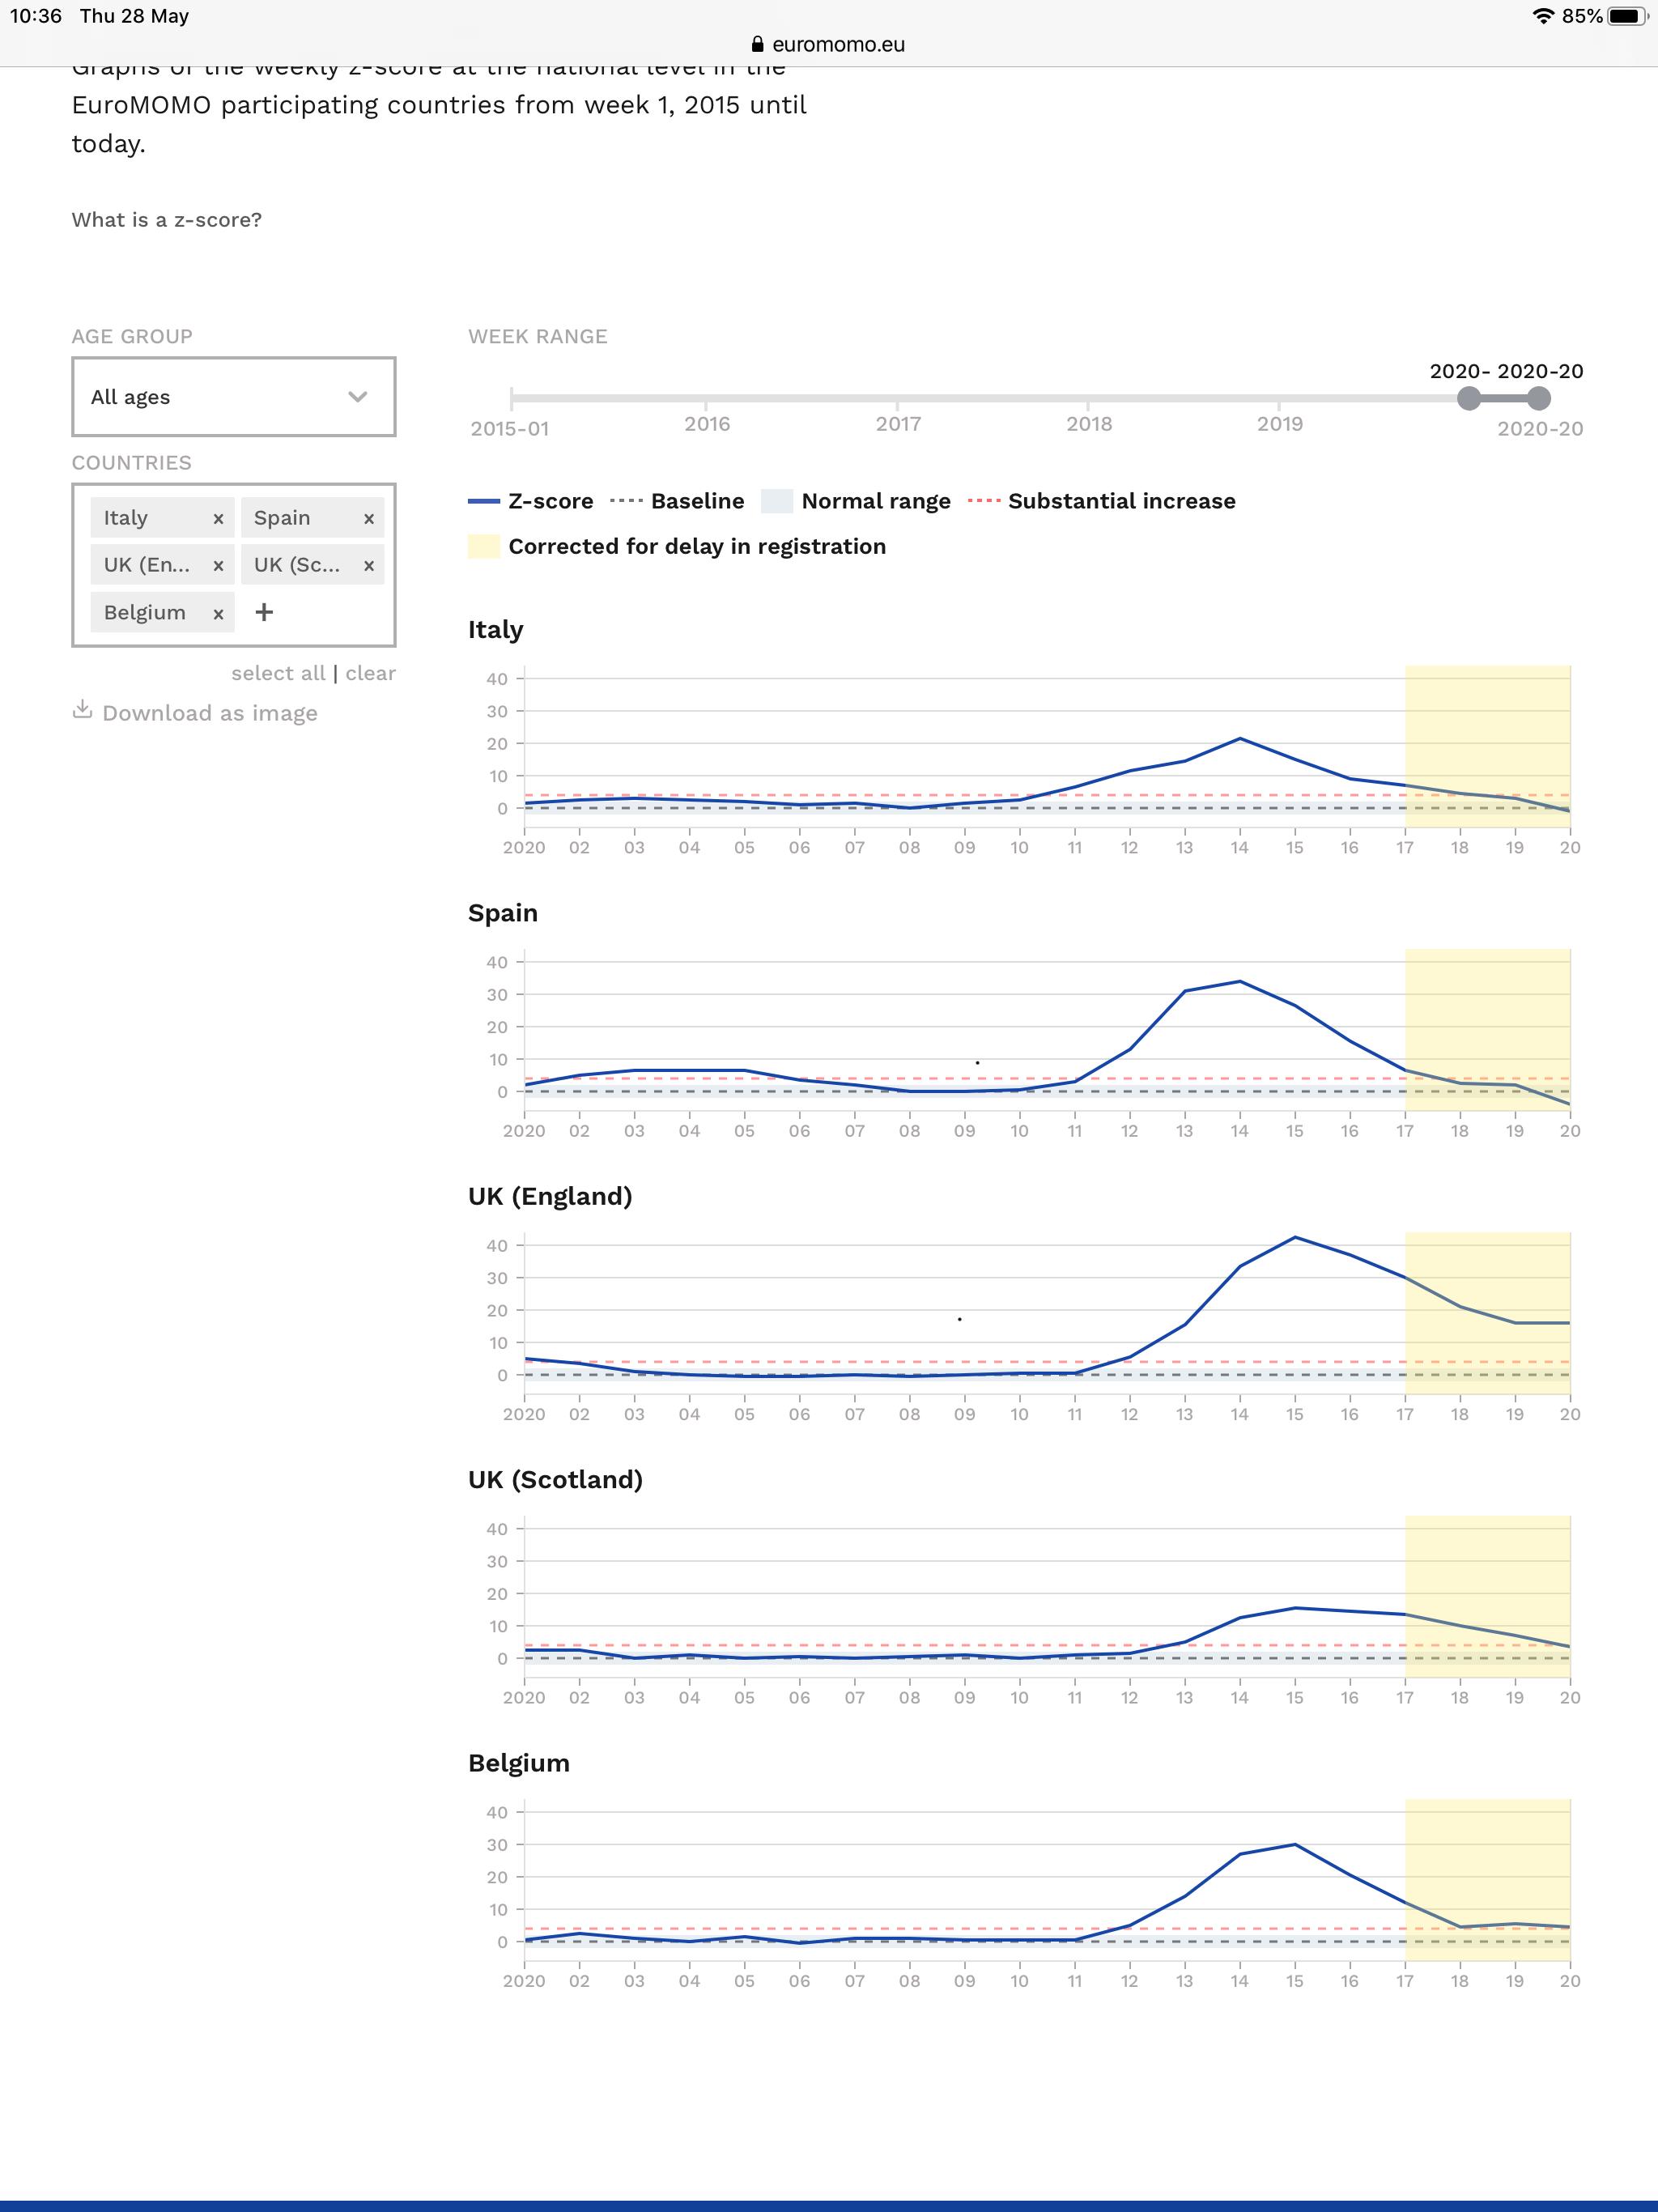Clear all selected countries
The image size is (1658, 2212).
tap(371, 673)
